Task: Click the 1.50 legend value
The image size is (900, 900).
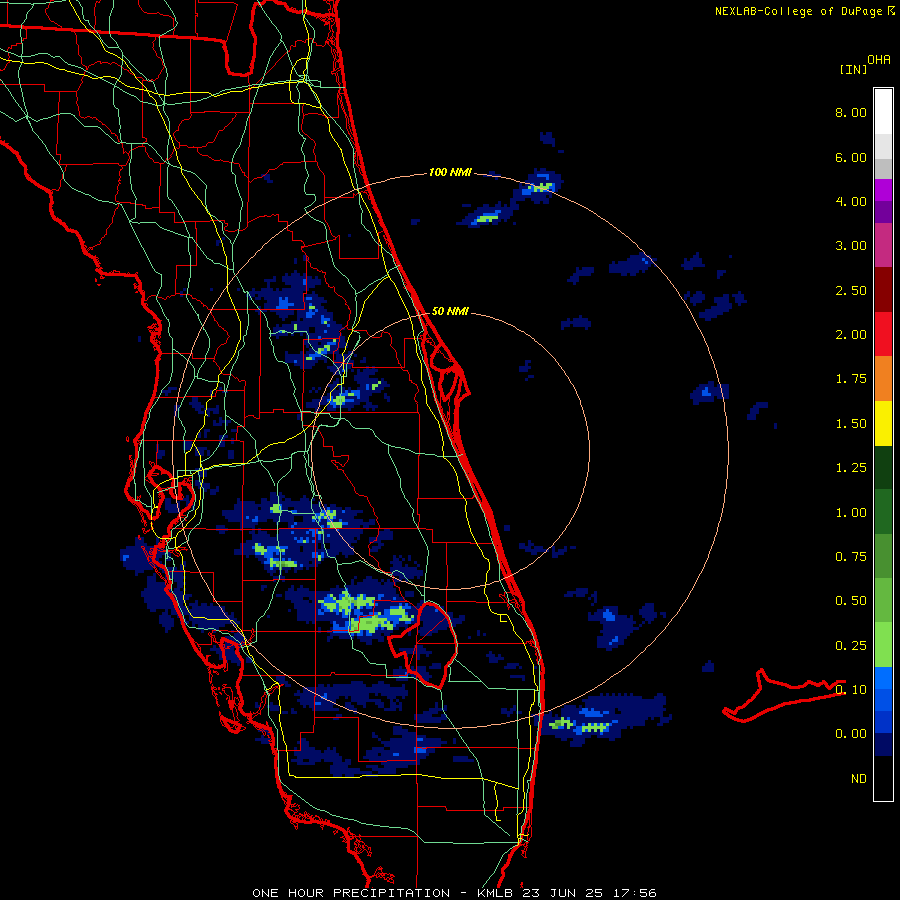Action: (851, 424)
